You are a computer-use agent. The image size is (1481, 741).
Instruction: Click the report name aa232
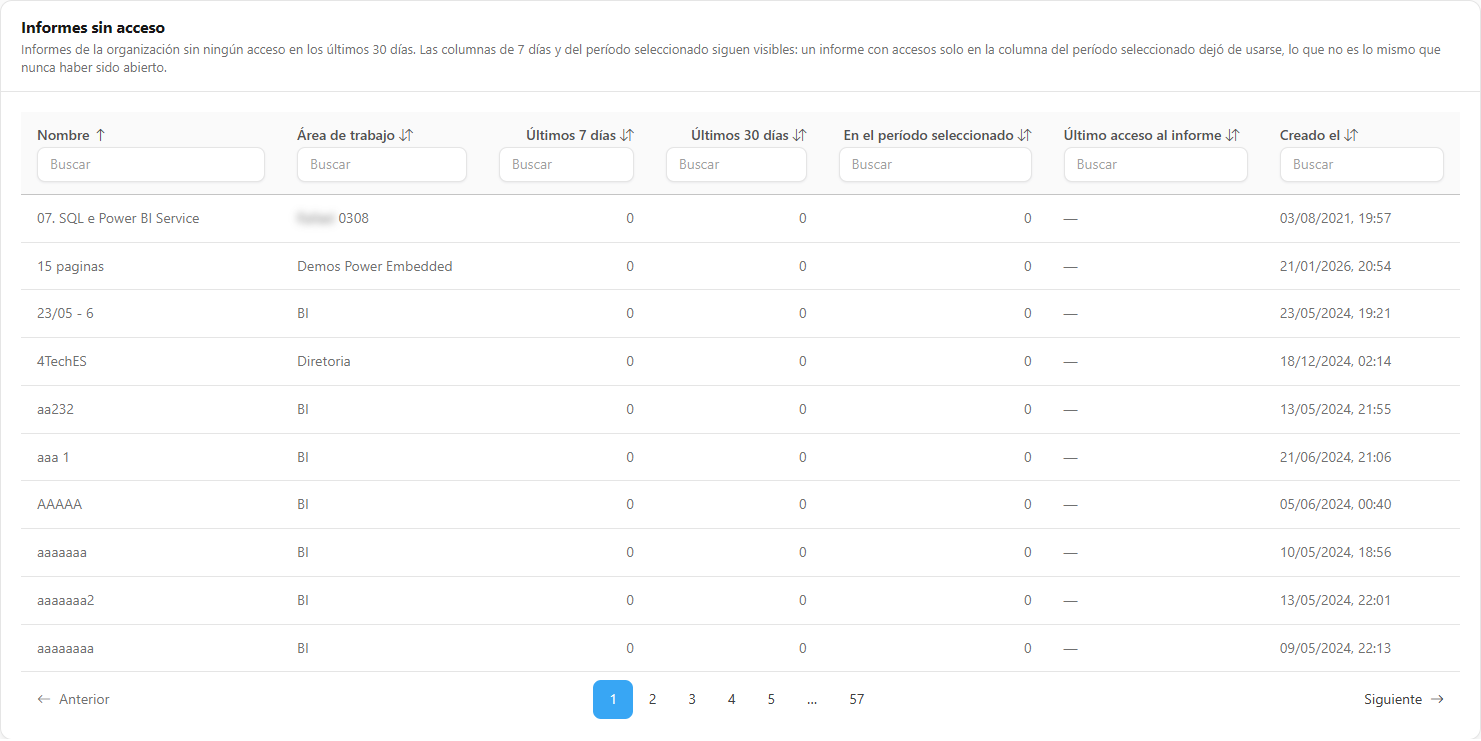tap(56, 410)
